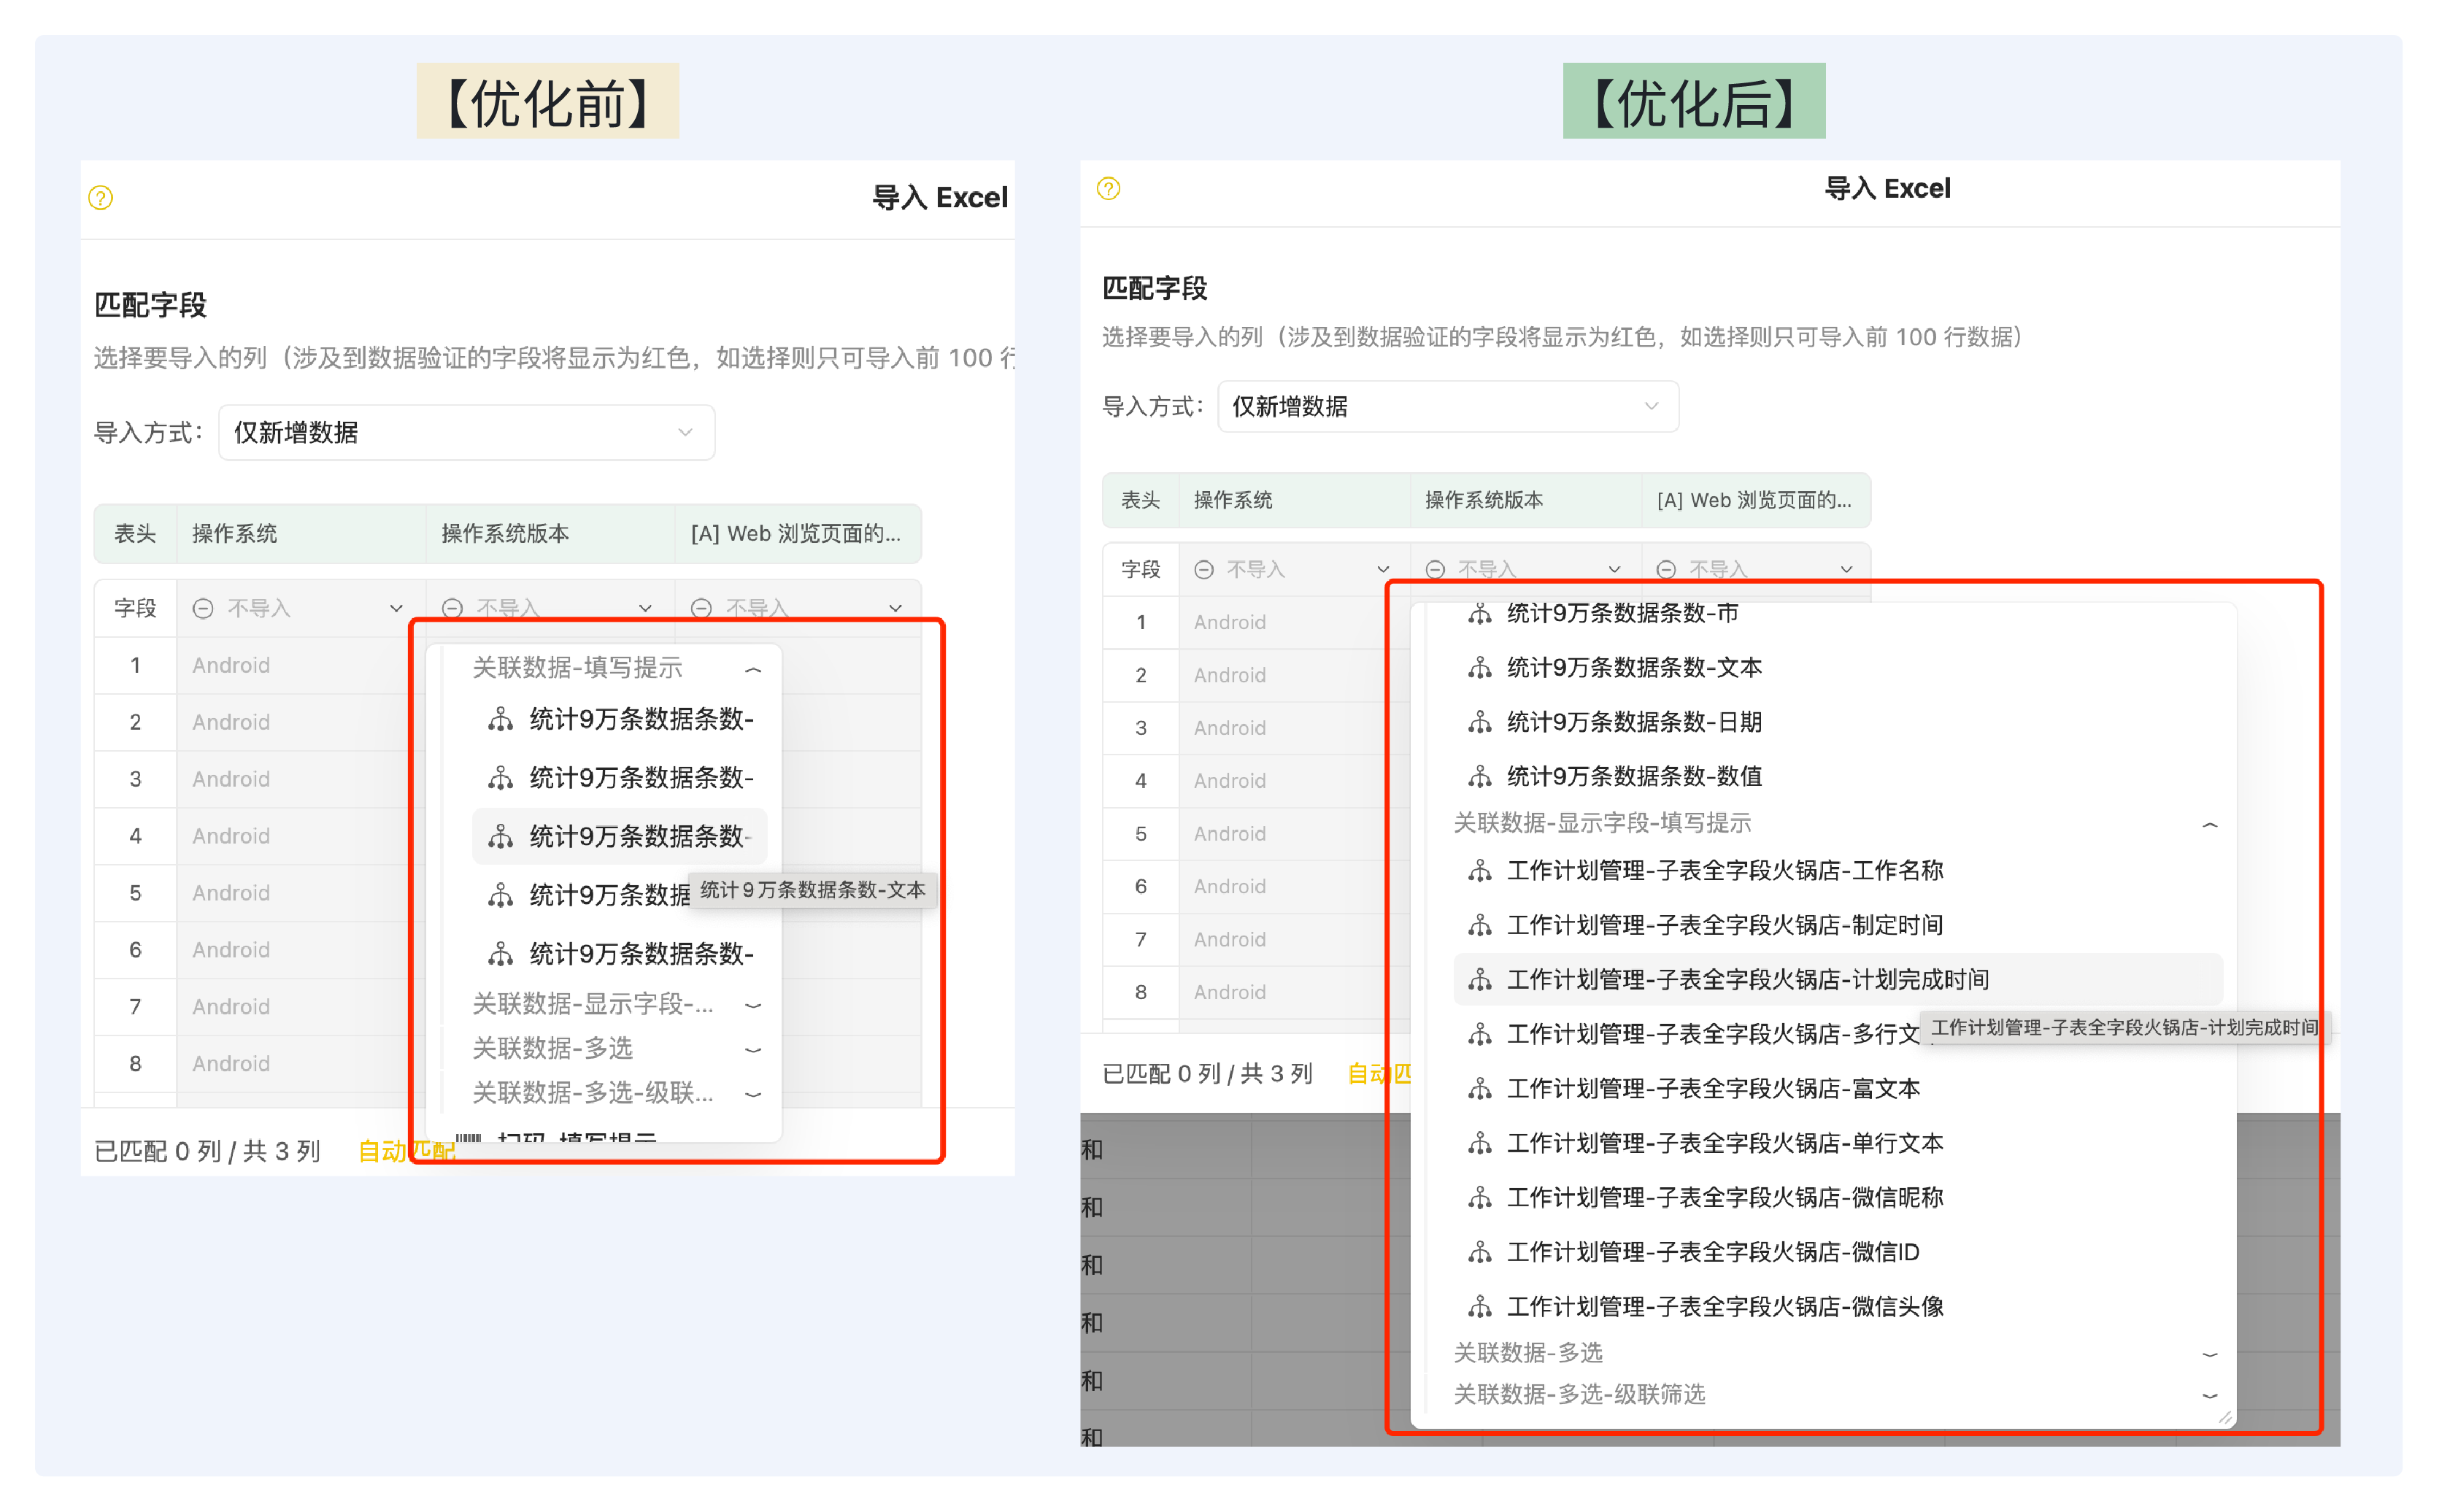Click minus-circle icon in 优化后 操作系统 field selector
Viewport: 2439px width, 1512px height.
(1204, 569)
